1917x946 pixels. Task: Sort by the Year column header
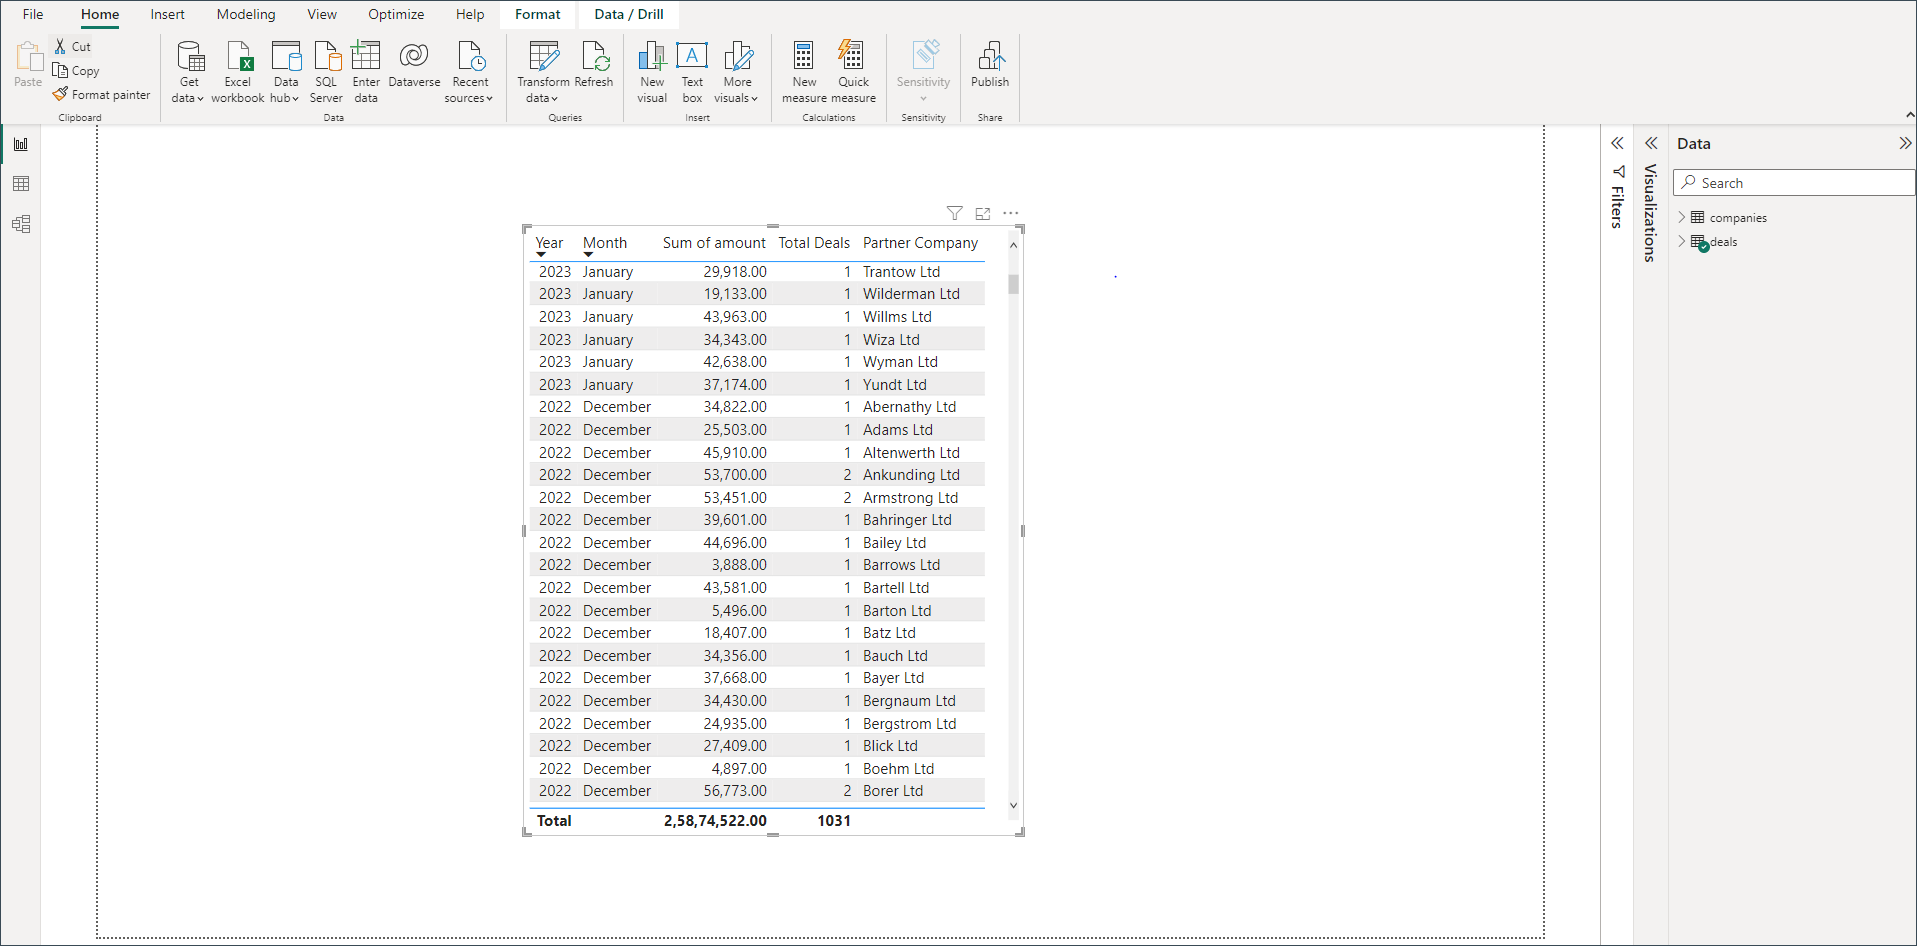(549, 243)
